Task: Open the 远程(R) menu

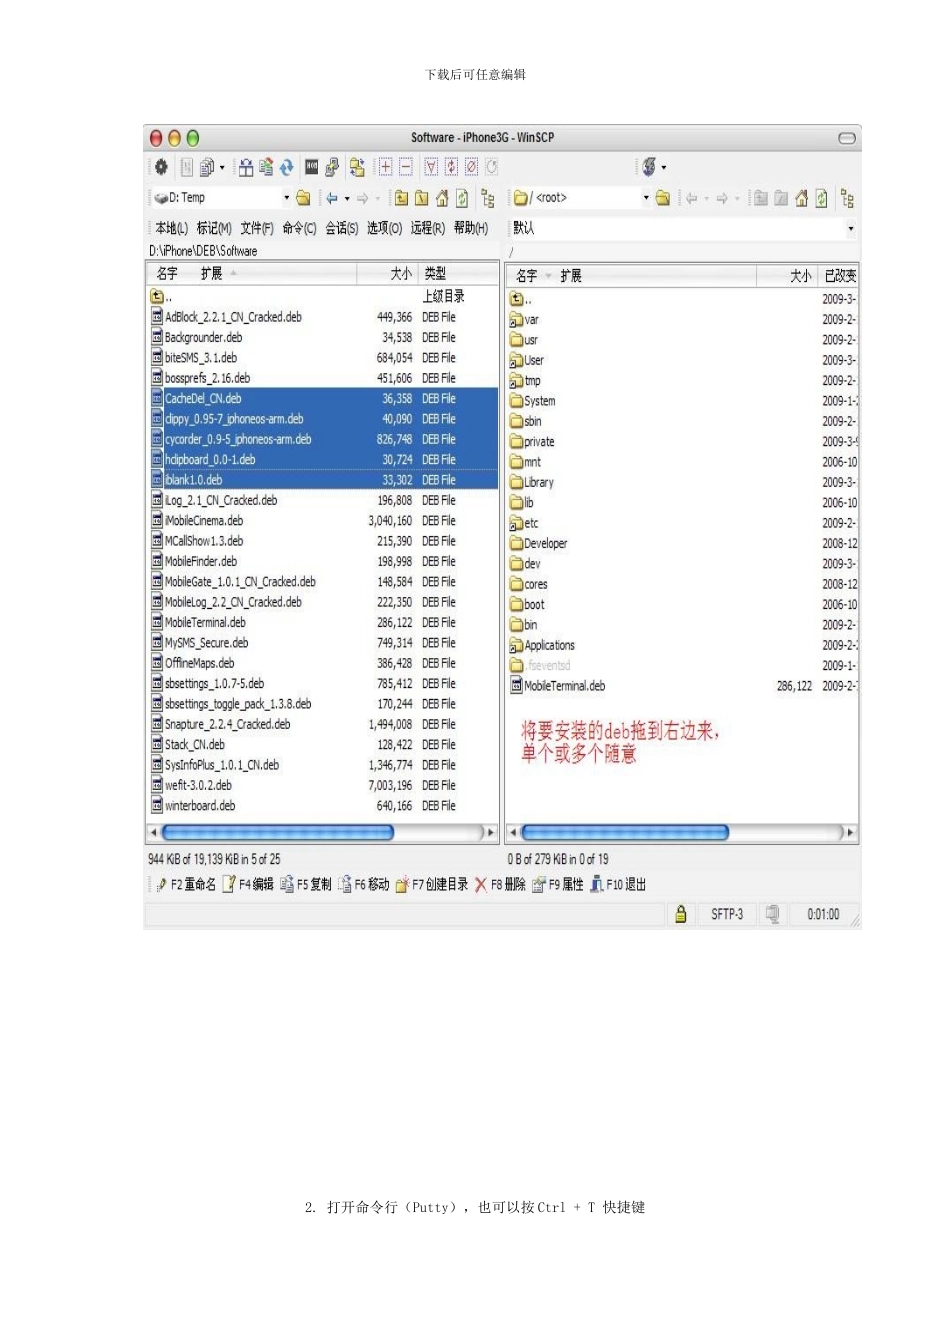Action: pyautogui.click(x=428, y=228)
